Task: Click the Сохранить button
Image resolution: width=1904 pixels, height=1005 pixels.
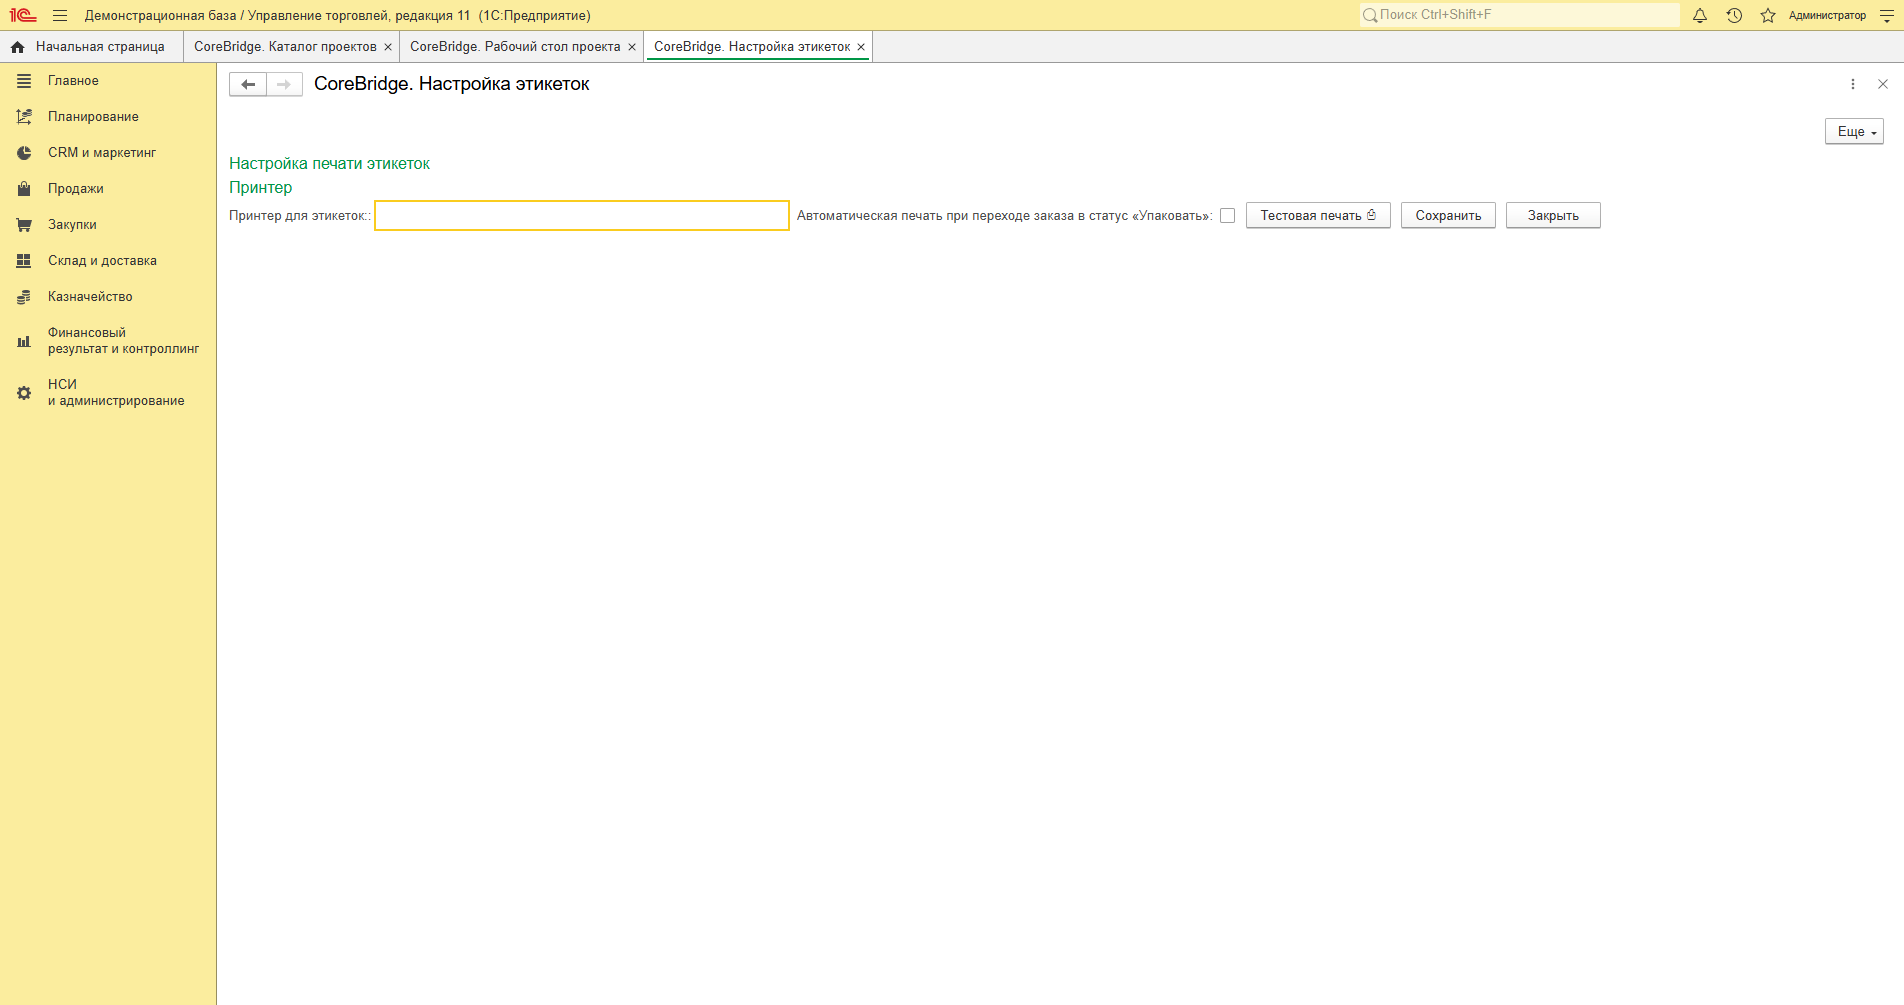Action: coord(1448,216)
